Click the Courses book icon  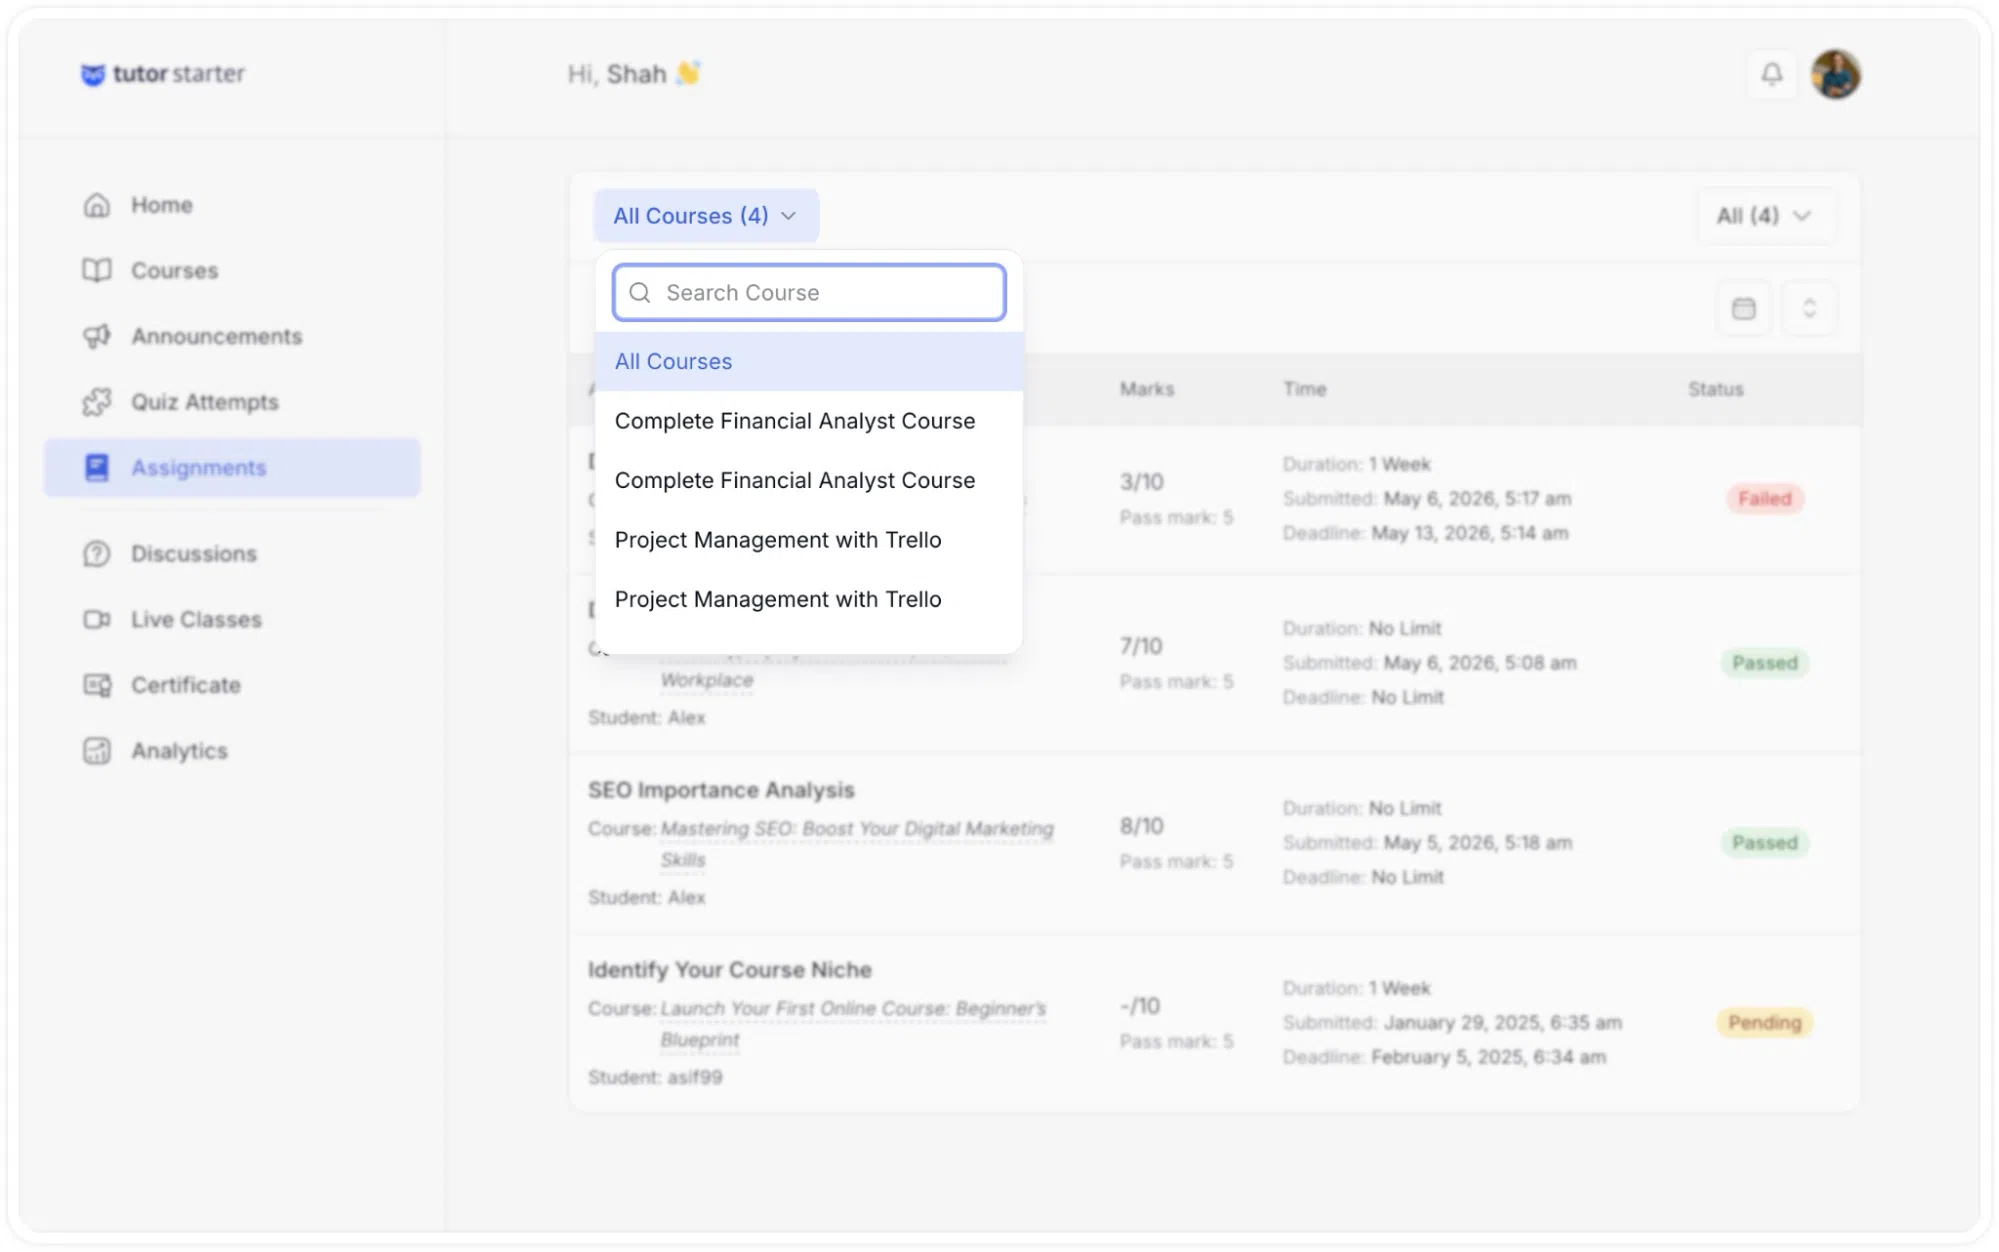(97, 270)
